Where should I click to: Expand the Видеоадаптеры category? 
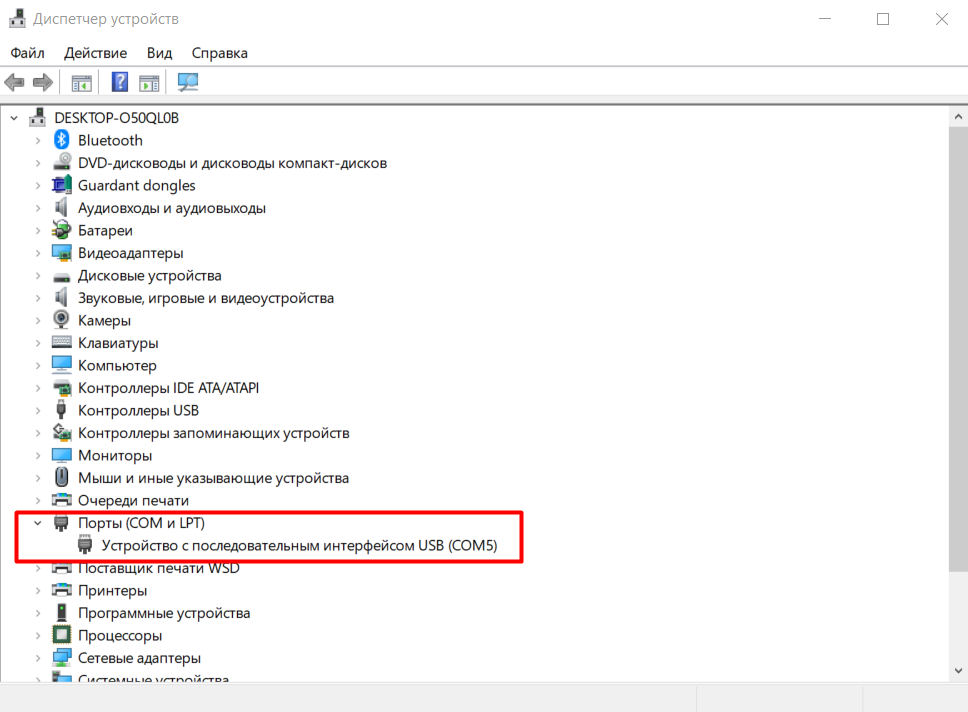coord(38,253)
